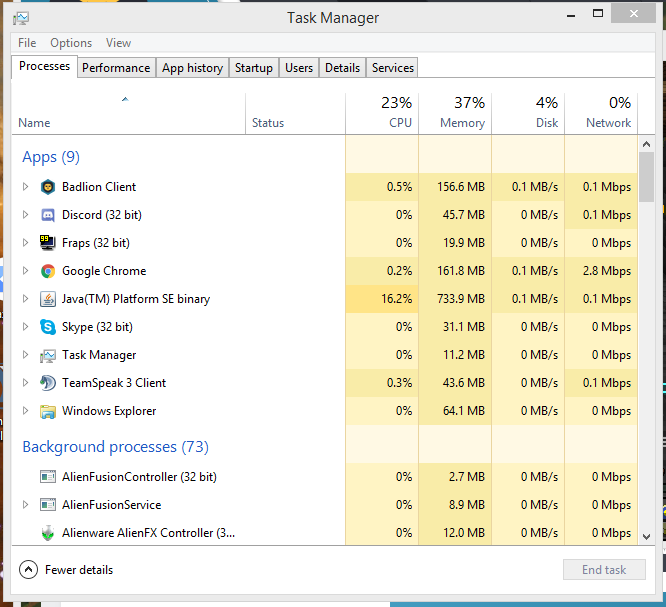666x607 pixels.
Task: Click the scrollbar up arrow
Action: [x=646, y=144]
